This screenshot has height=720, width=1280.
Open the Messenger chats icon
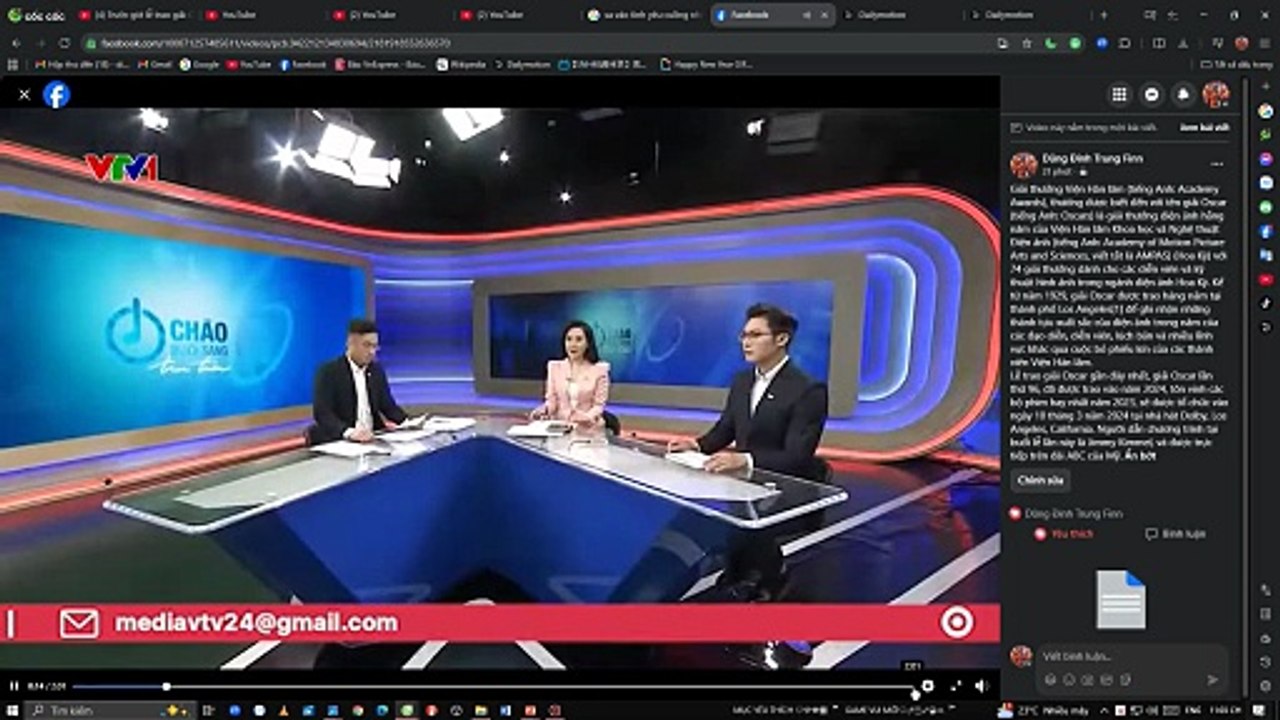(x=1152, y=94)
